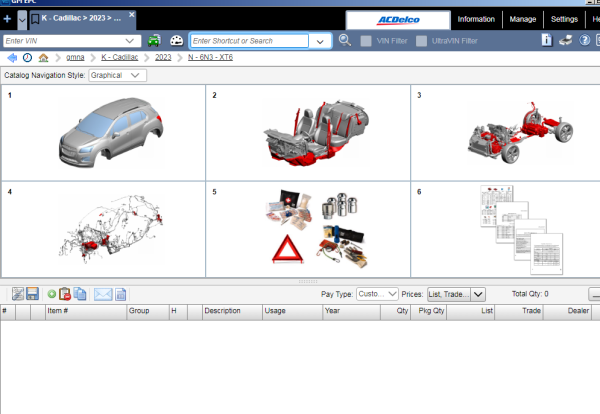Click the magnifying glass search icon
Image resolution: width=600 pixels, height=414 pixels.
(345, 40)
